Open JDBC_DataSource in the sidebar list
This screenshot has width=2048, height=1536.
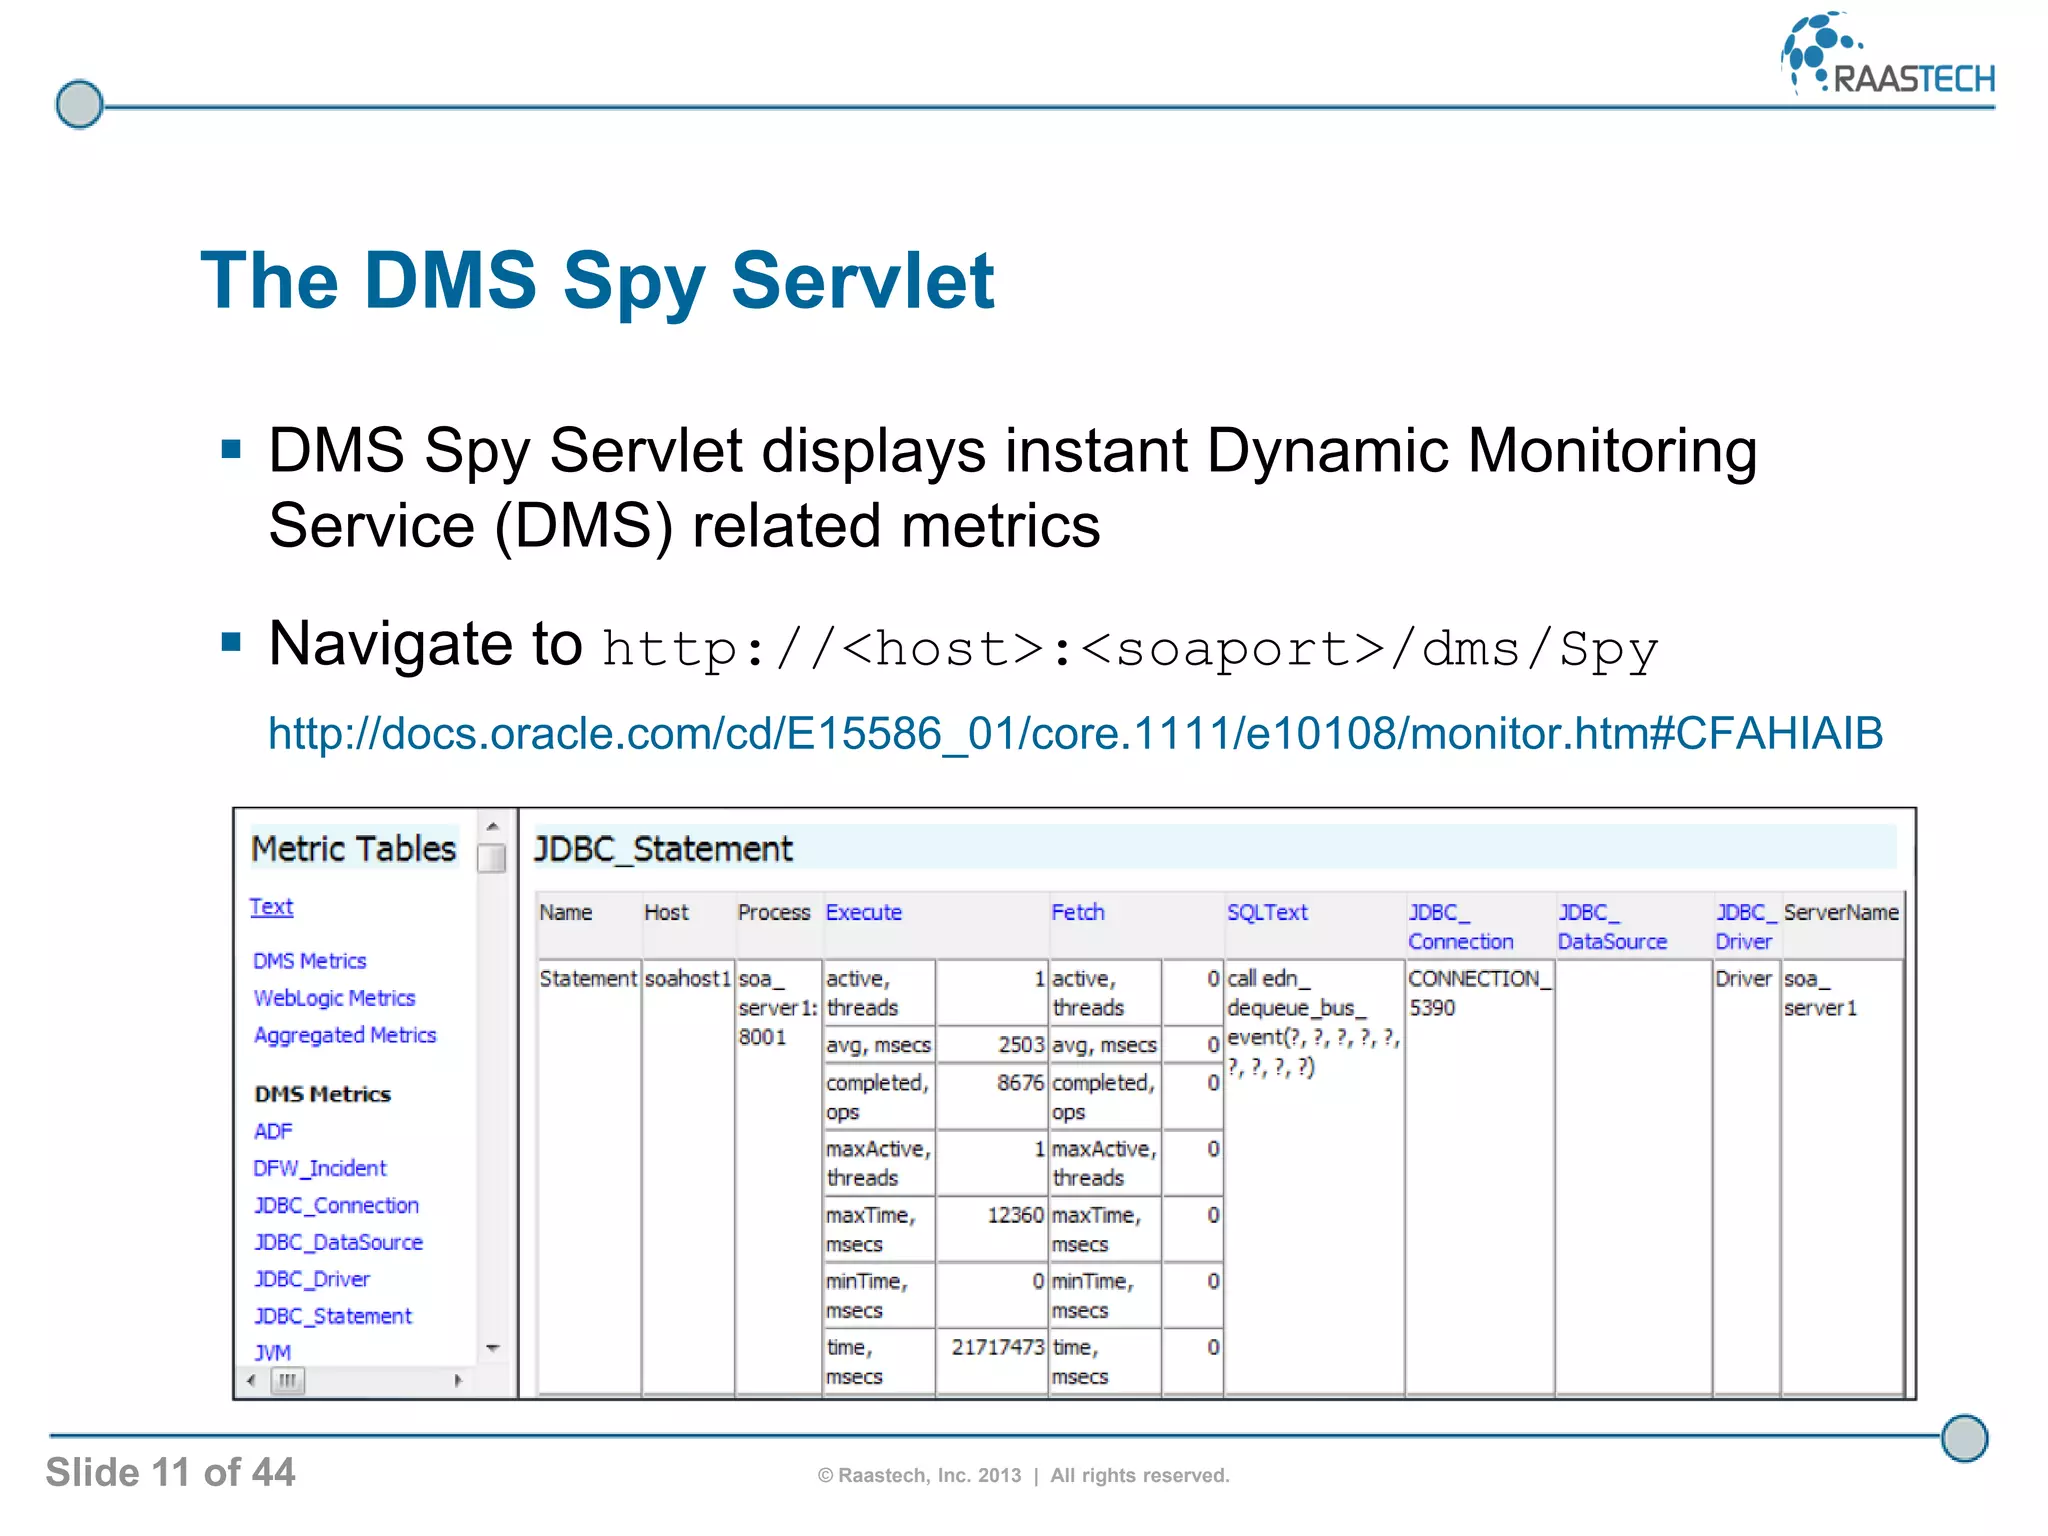338,1242
